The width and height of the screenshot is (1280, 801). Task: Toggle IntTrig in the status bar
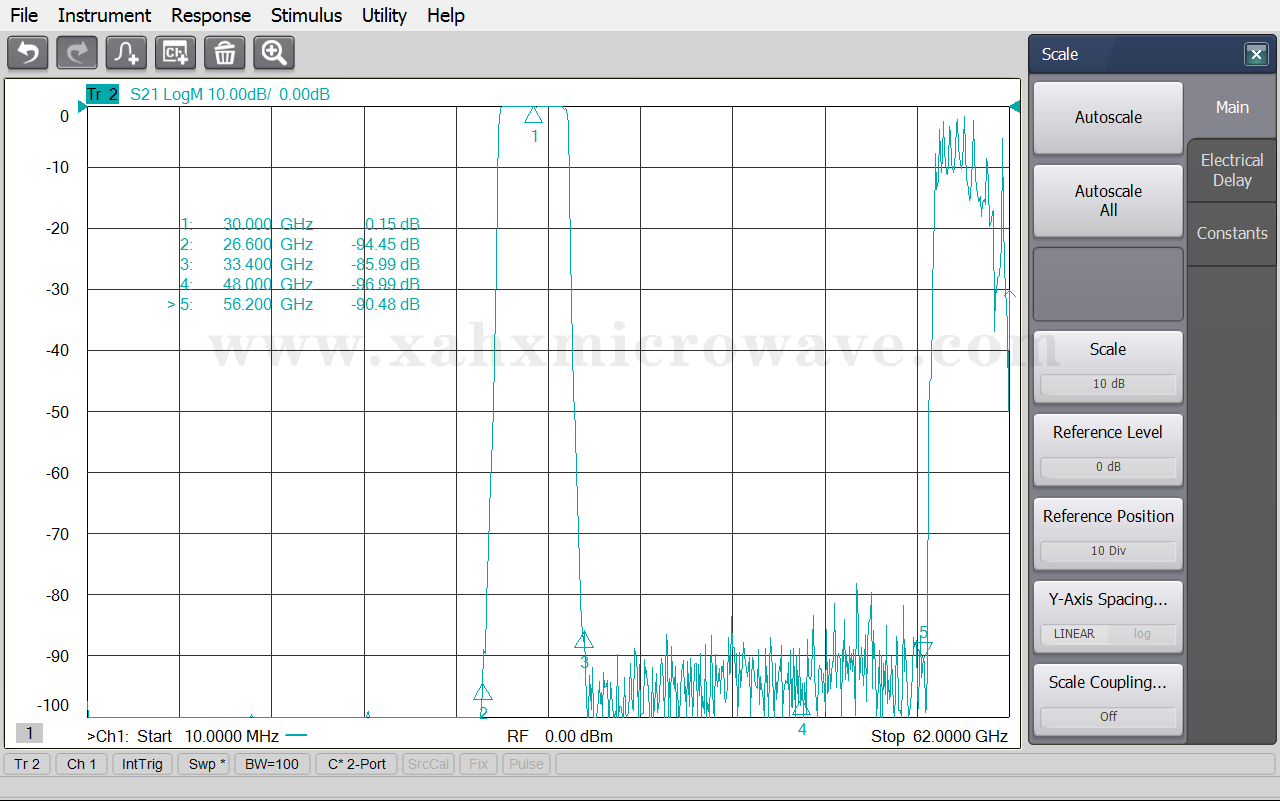click(142, 764)
